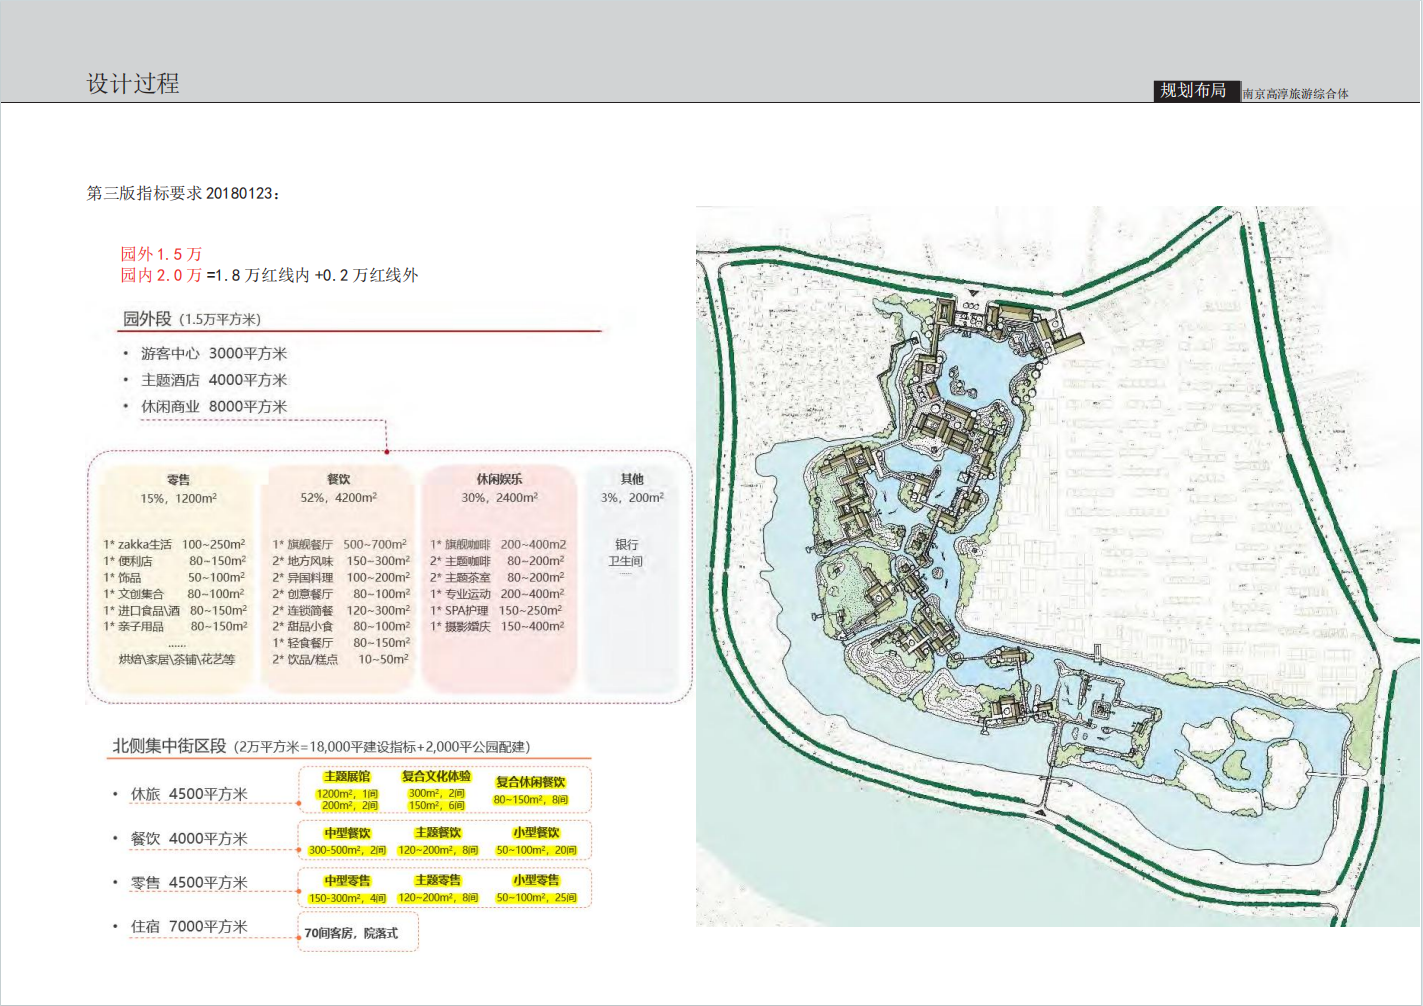Click the '50~100m², 25间' highlighted value
Screen dimensions: 1423x1006
click(536, 898)
